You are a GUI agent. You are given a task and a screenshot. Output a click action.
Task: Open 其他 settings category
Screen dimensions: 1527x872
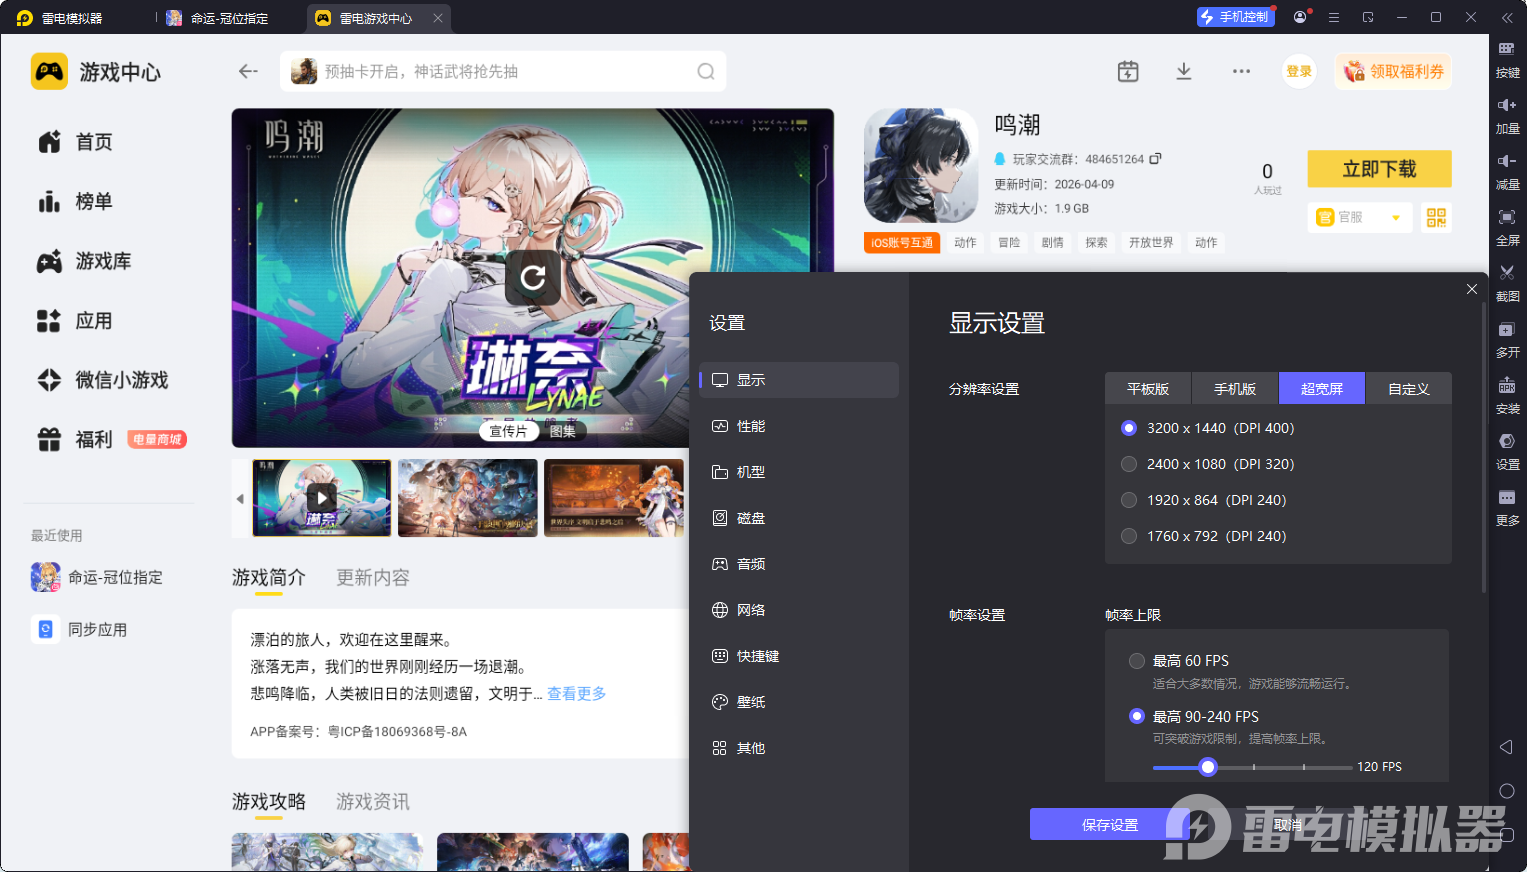[799, 748]
